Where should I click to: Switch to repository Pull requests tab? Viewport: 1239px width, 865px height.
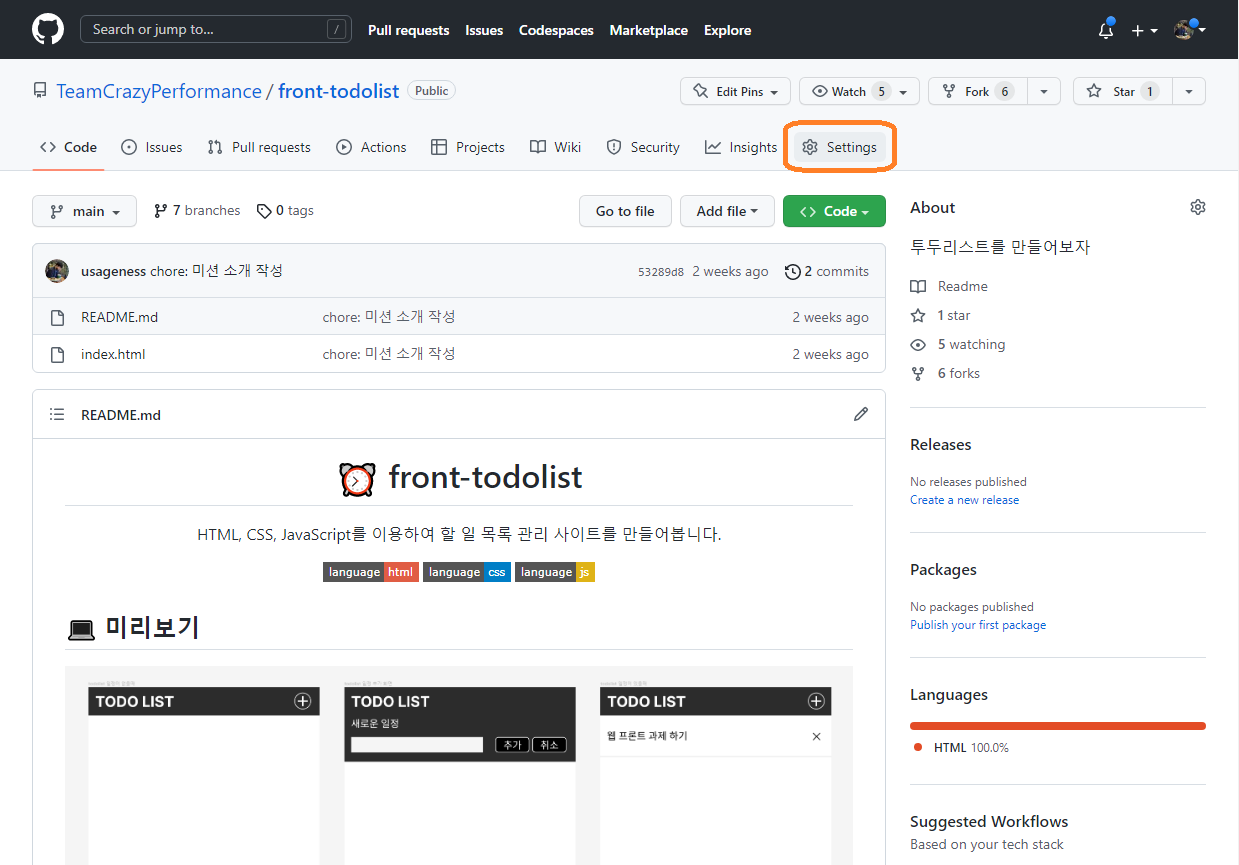(259, 147)
